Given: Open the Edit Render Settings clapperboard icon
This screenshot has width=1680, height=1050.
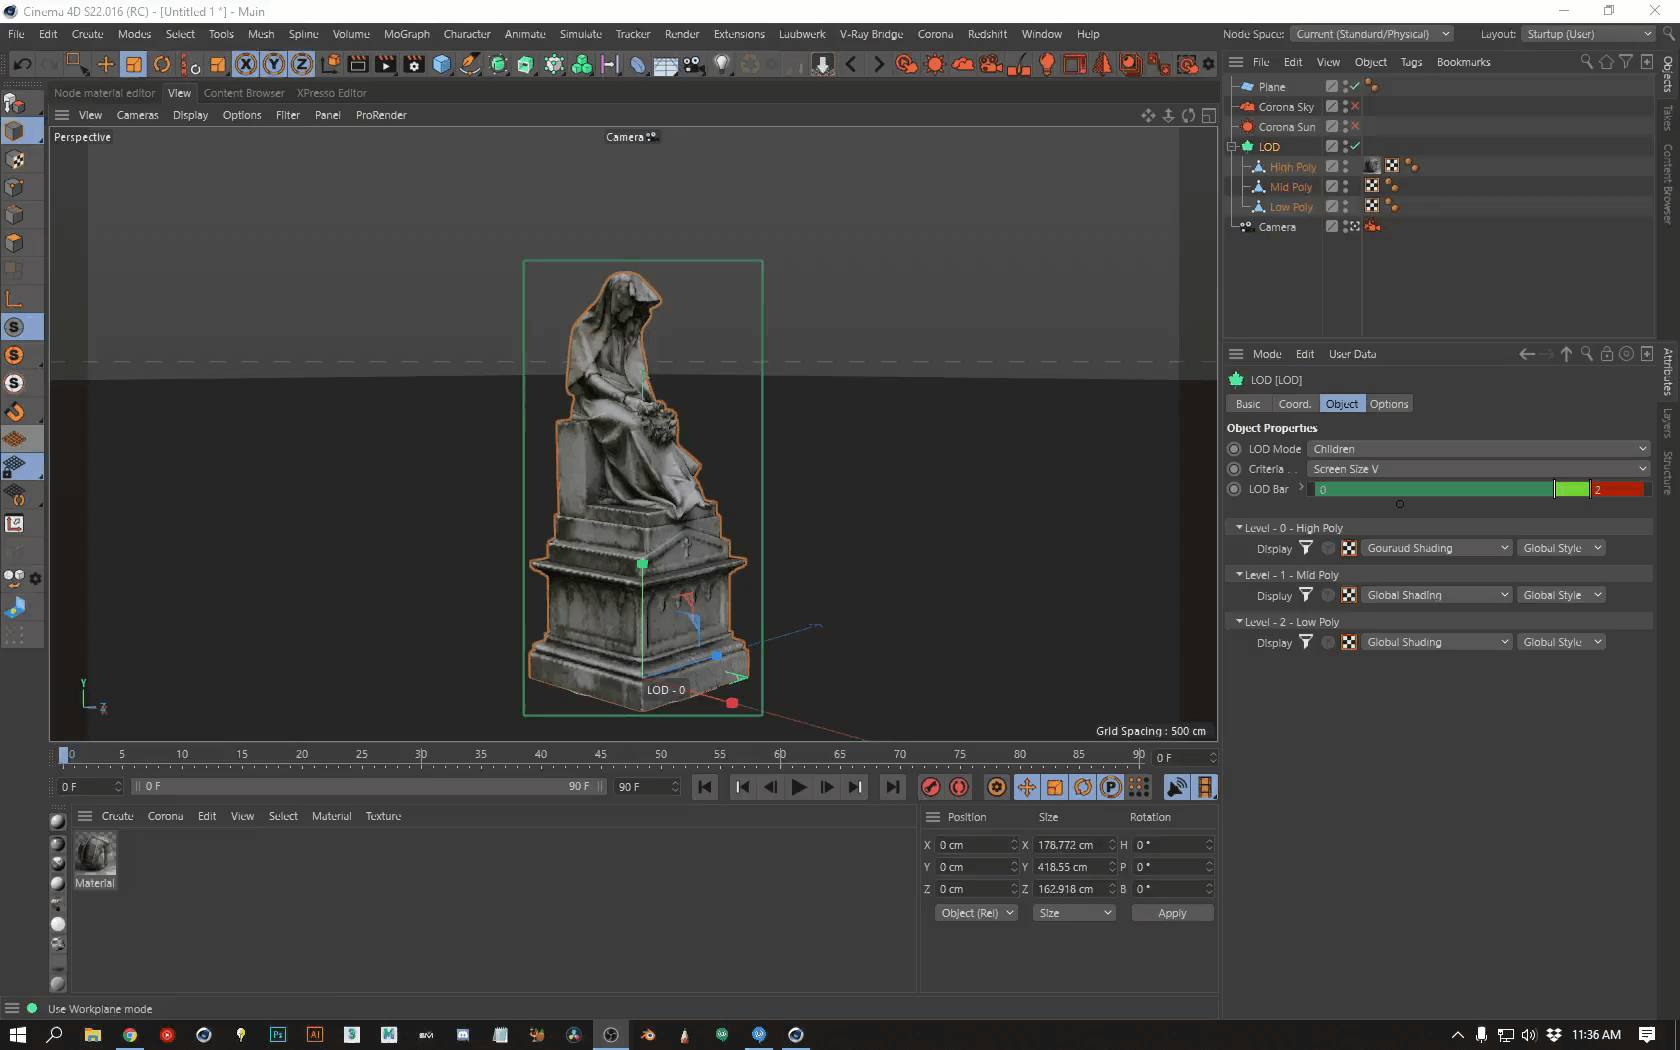Looking at the screenshot, I should (x=413, y=64).
